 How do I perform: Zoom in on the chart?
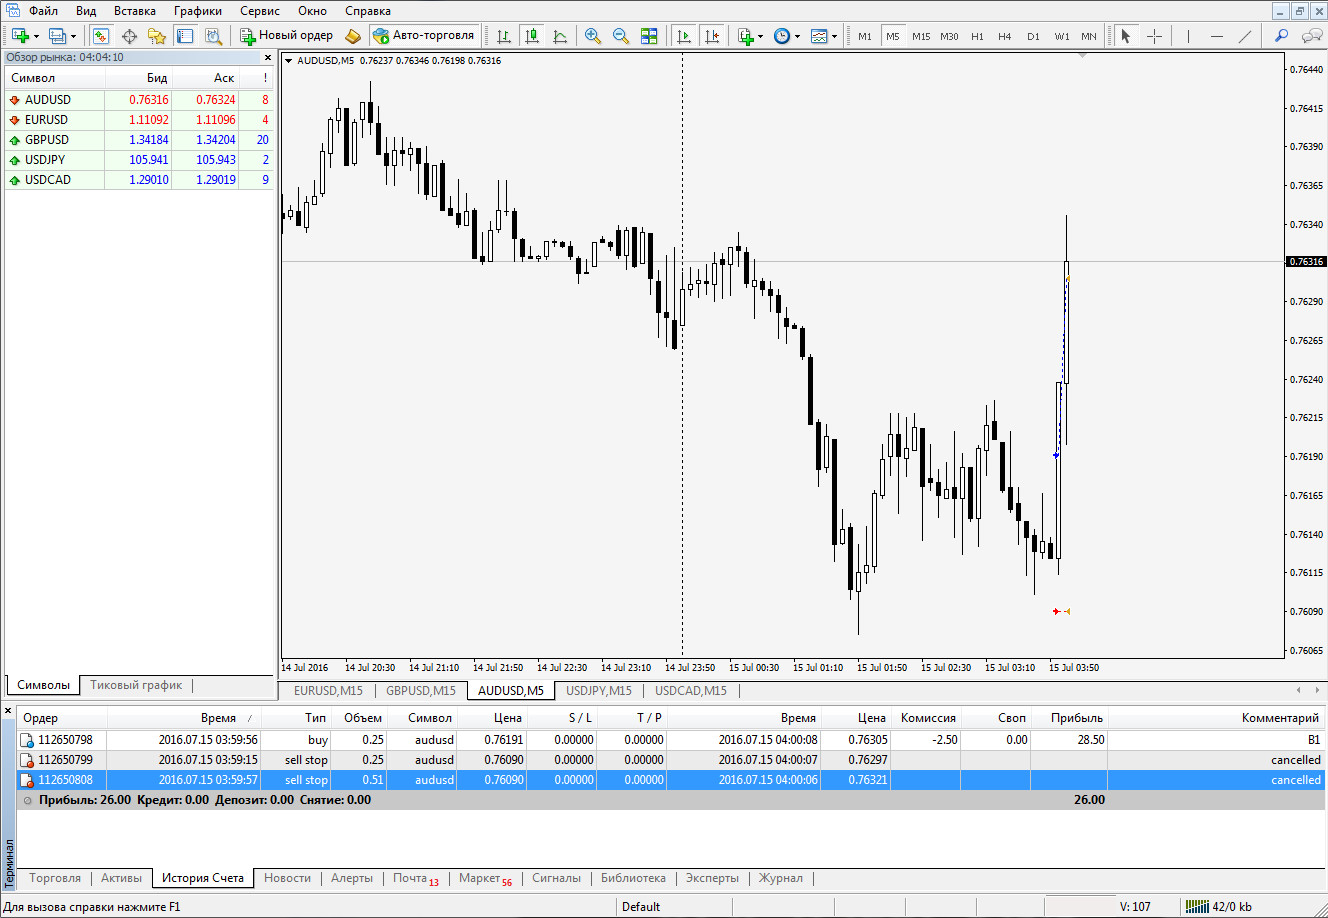click(x=593, y=36)
